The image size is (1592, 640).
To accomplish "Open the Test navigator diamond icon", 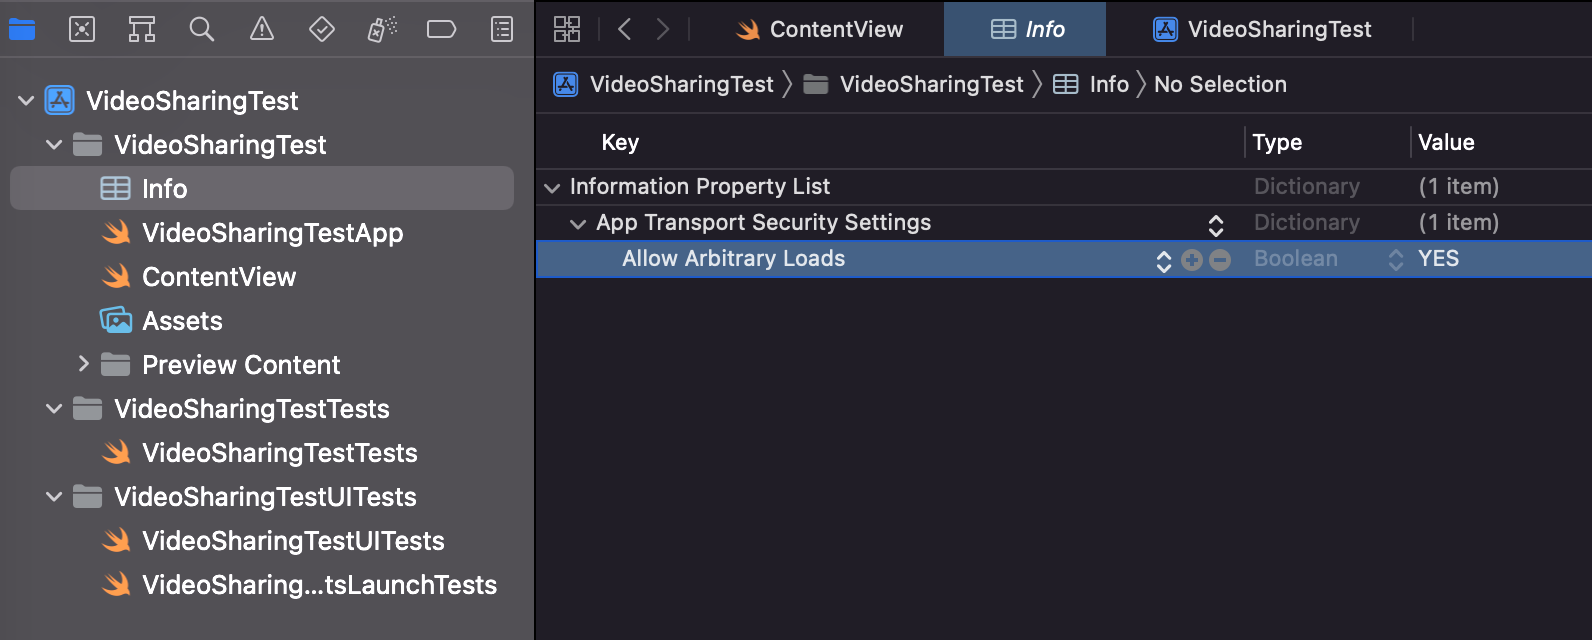I will click(322, 29).
